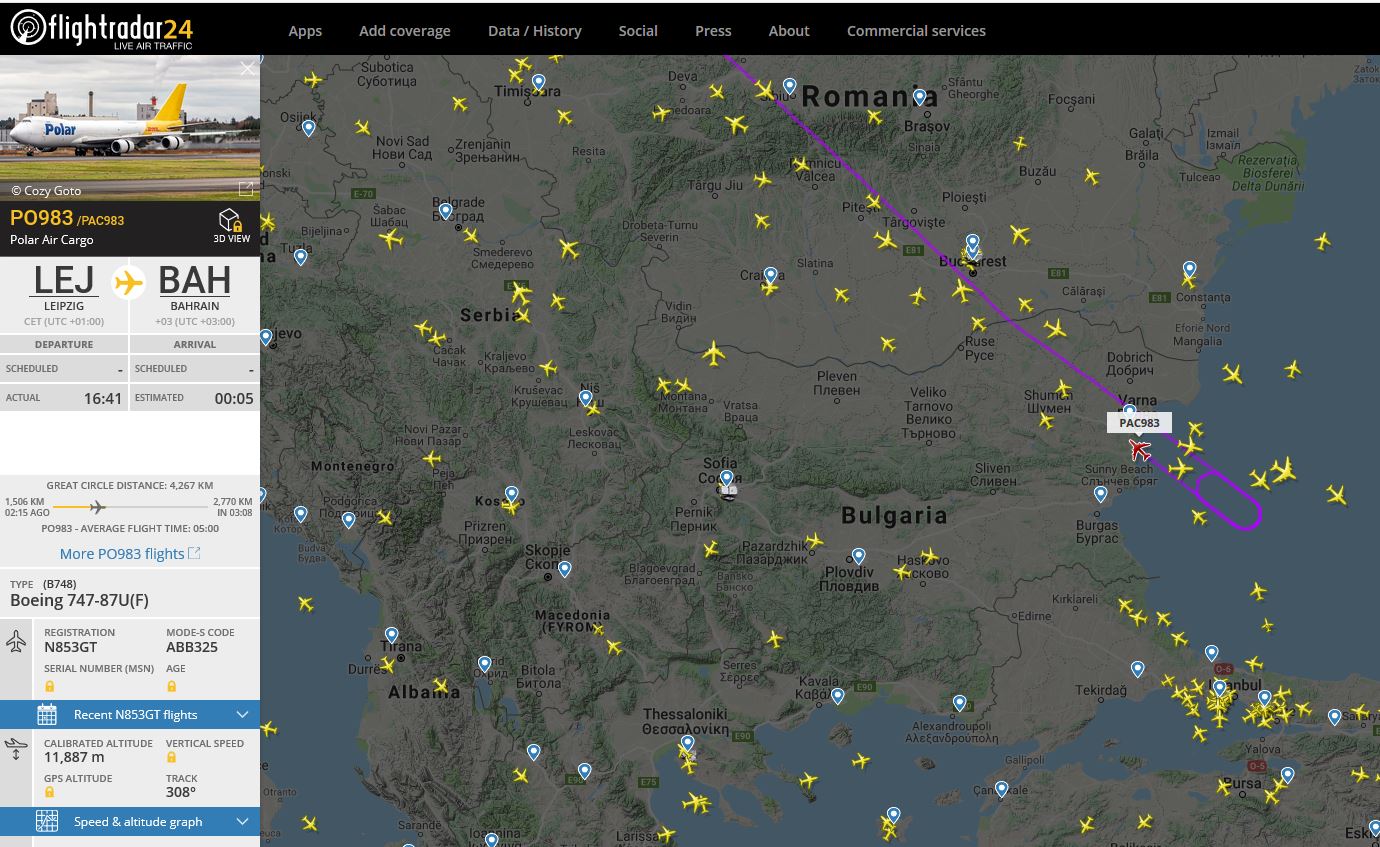The image size is (1380, 847).
Task: Click the airport pin at Skopje
Action: pyautogui.click(x=564, y=570)
